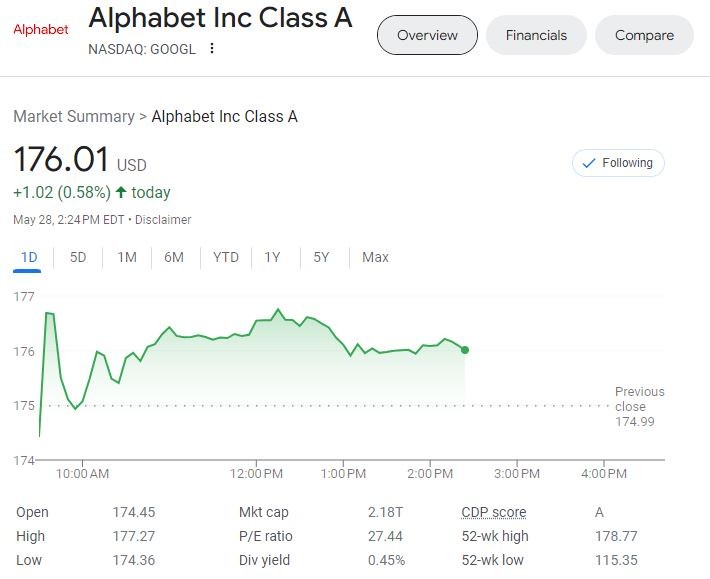Switch chart to 1Y range

point(272,257)
